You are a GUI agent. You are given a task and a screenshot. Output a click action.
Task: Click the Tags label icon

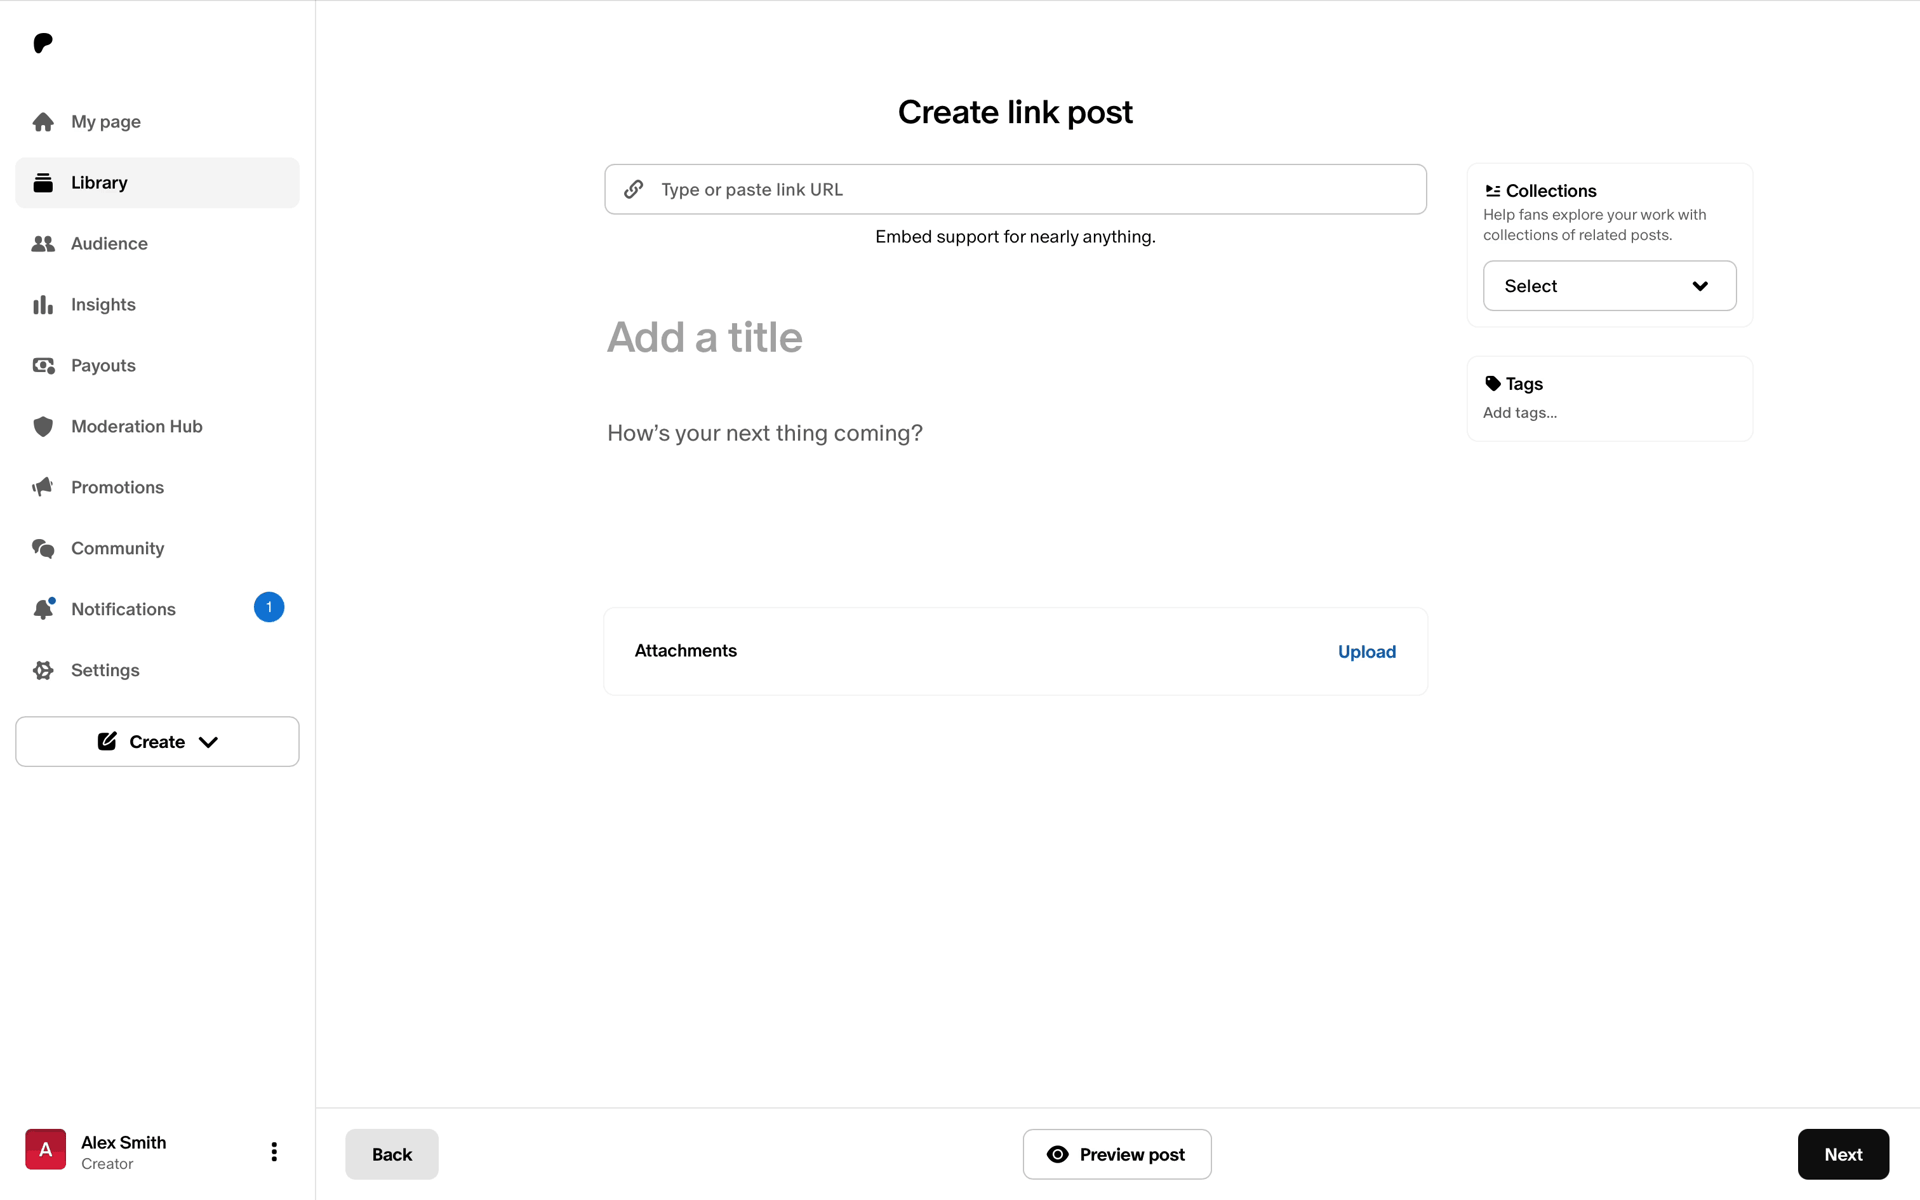(1493, 384)
